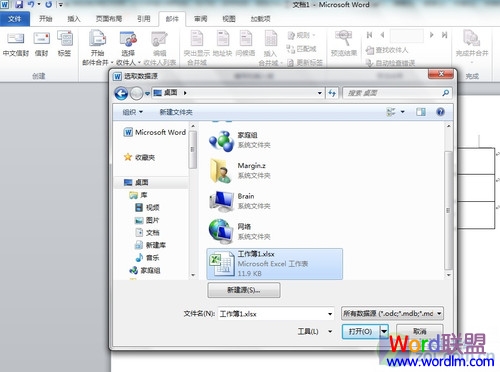Viewport: 500px width, 372px height.
Task: Go to previous record arrow in ribbon
Action: click(x=382, y=35)
